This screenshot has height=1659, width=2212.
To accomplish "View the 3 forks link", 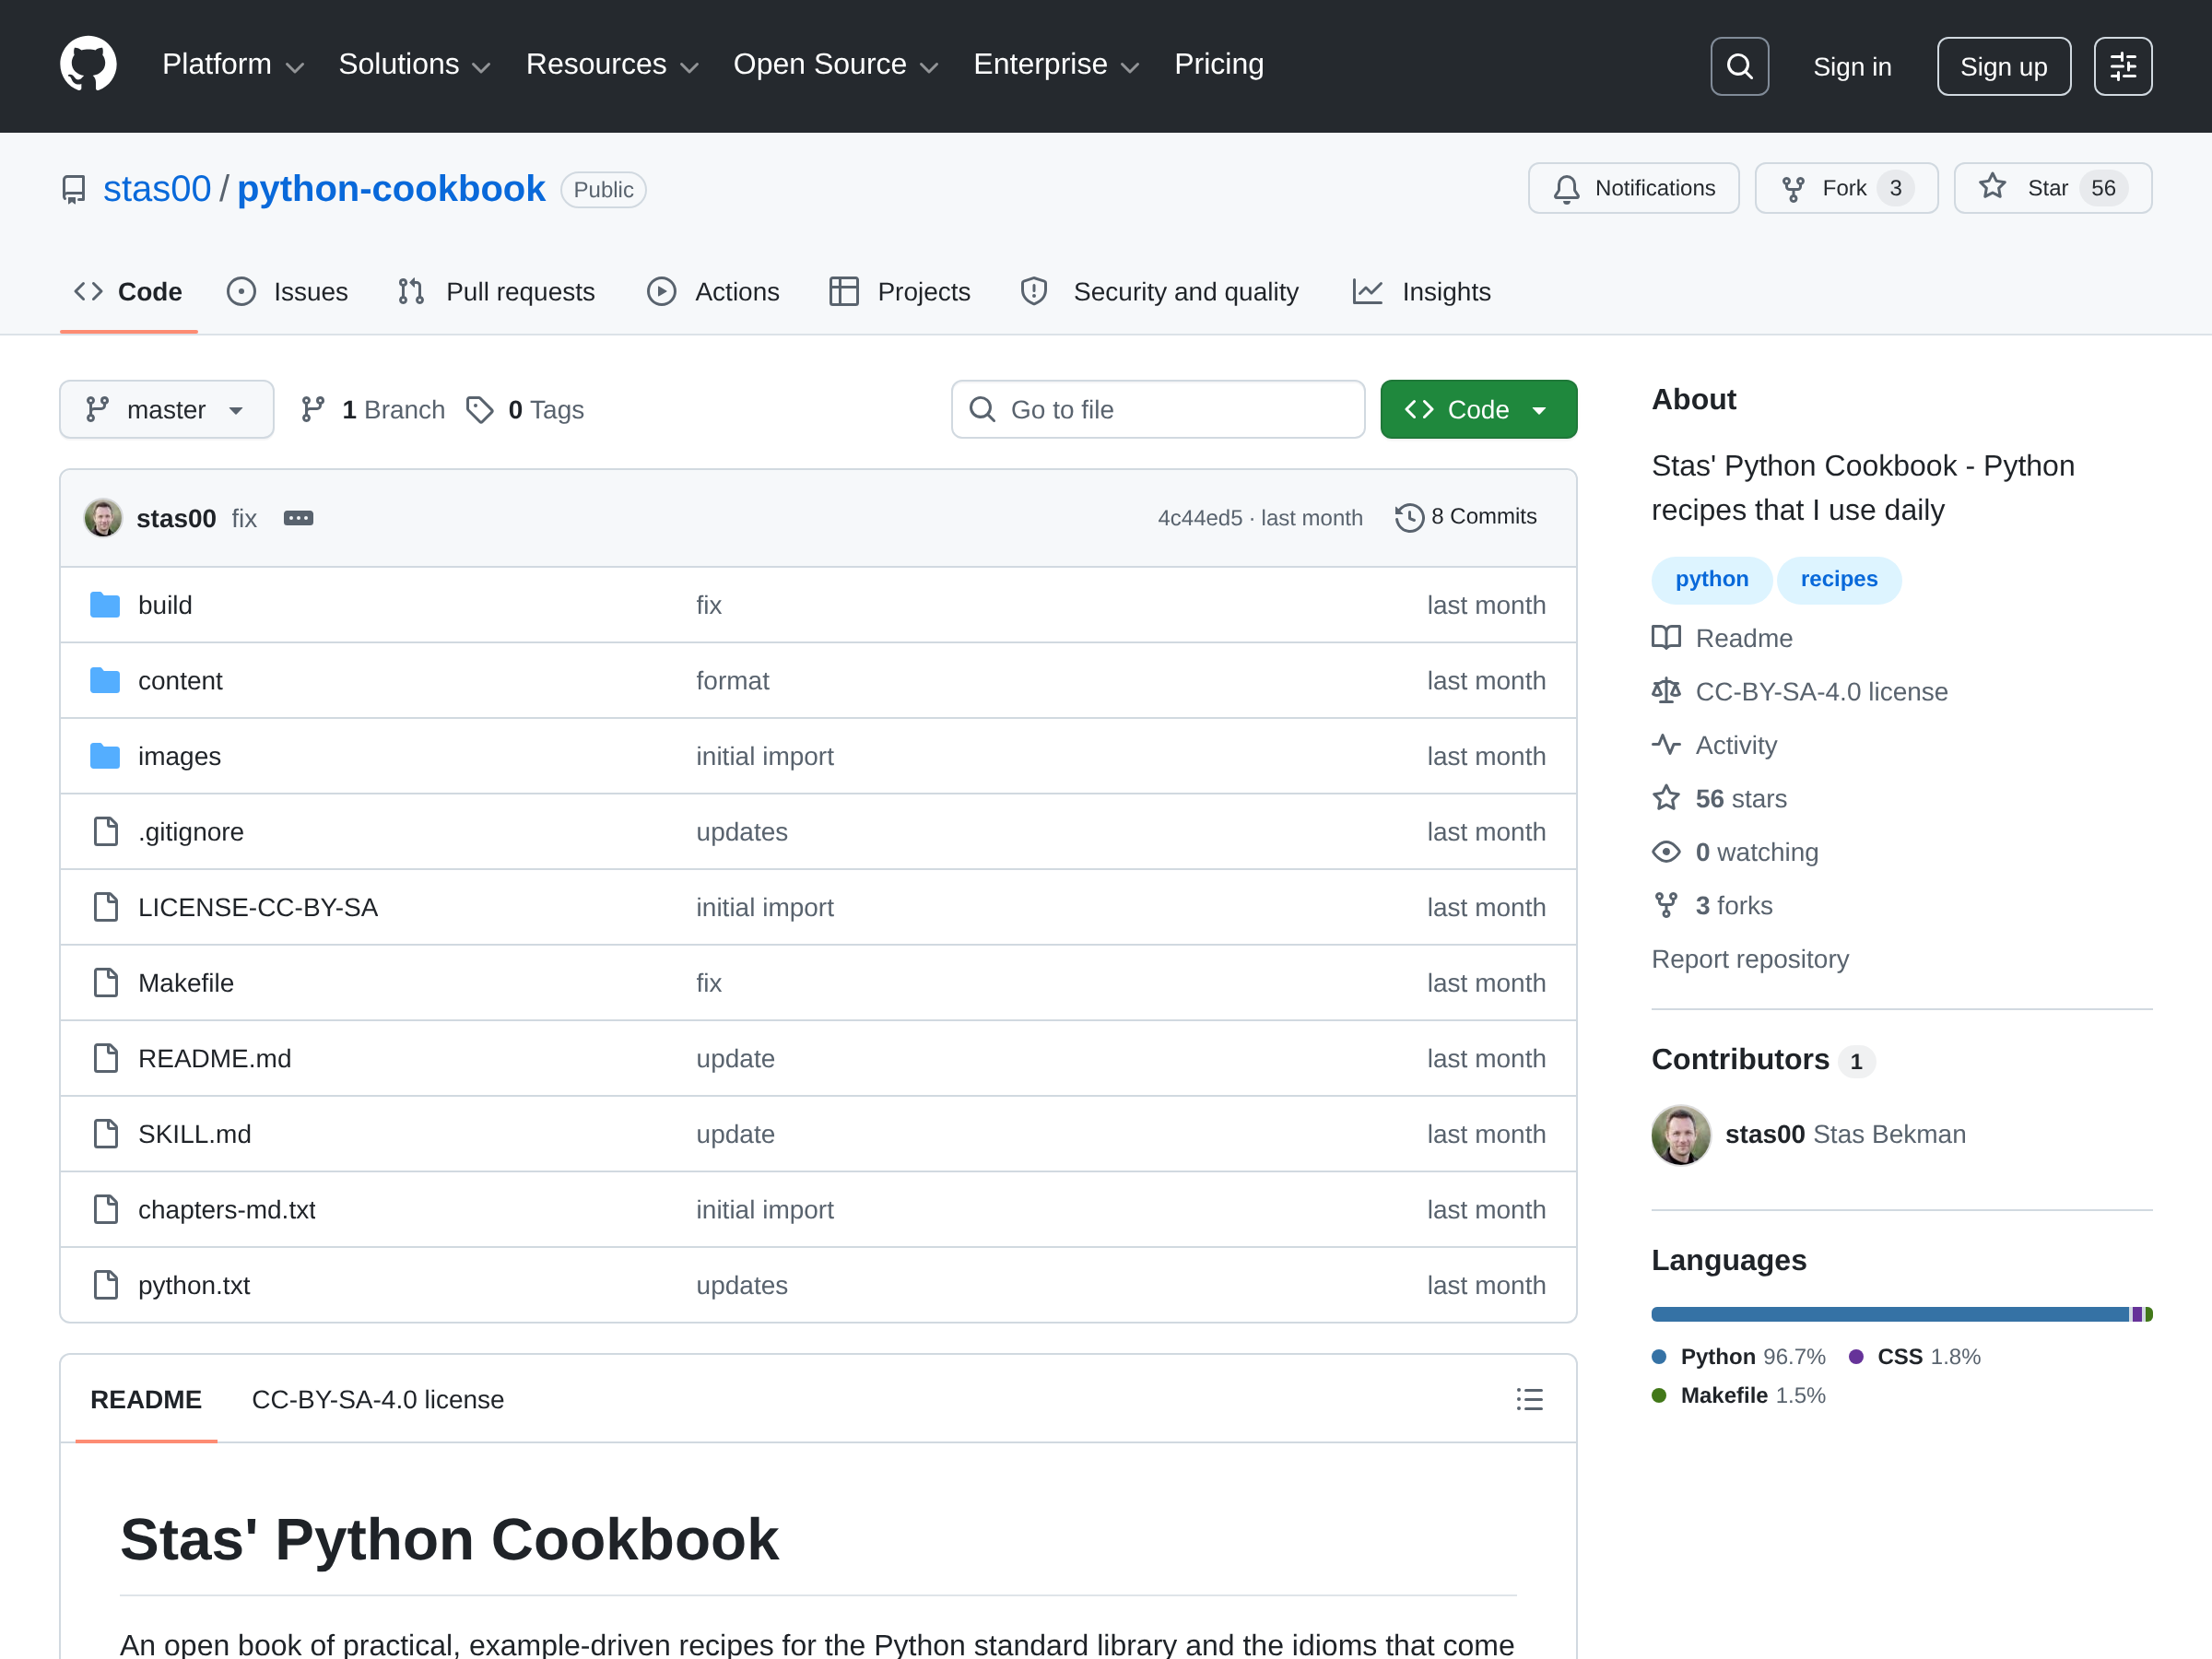I will pos(1713,905).
